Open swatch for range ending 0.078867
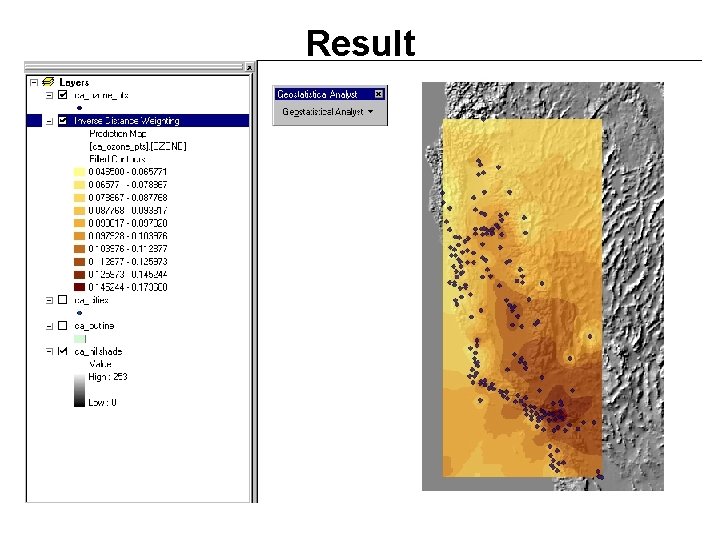720x540 pixels. click(79, 185)
